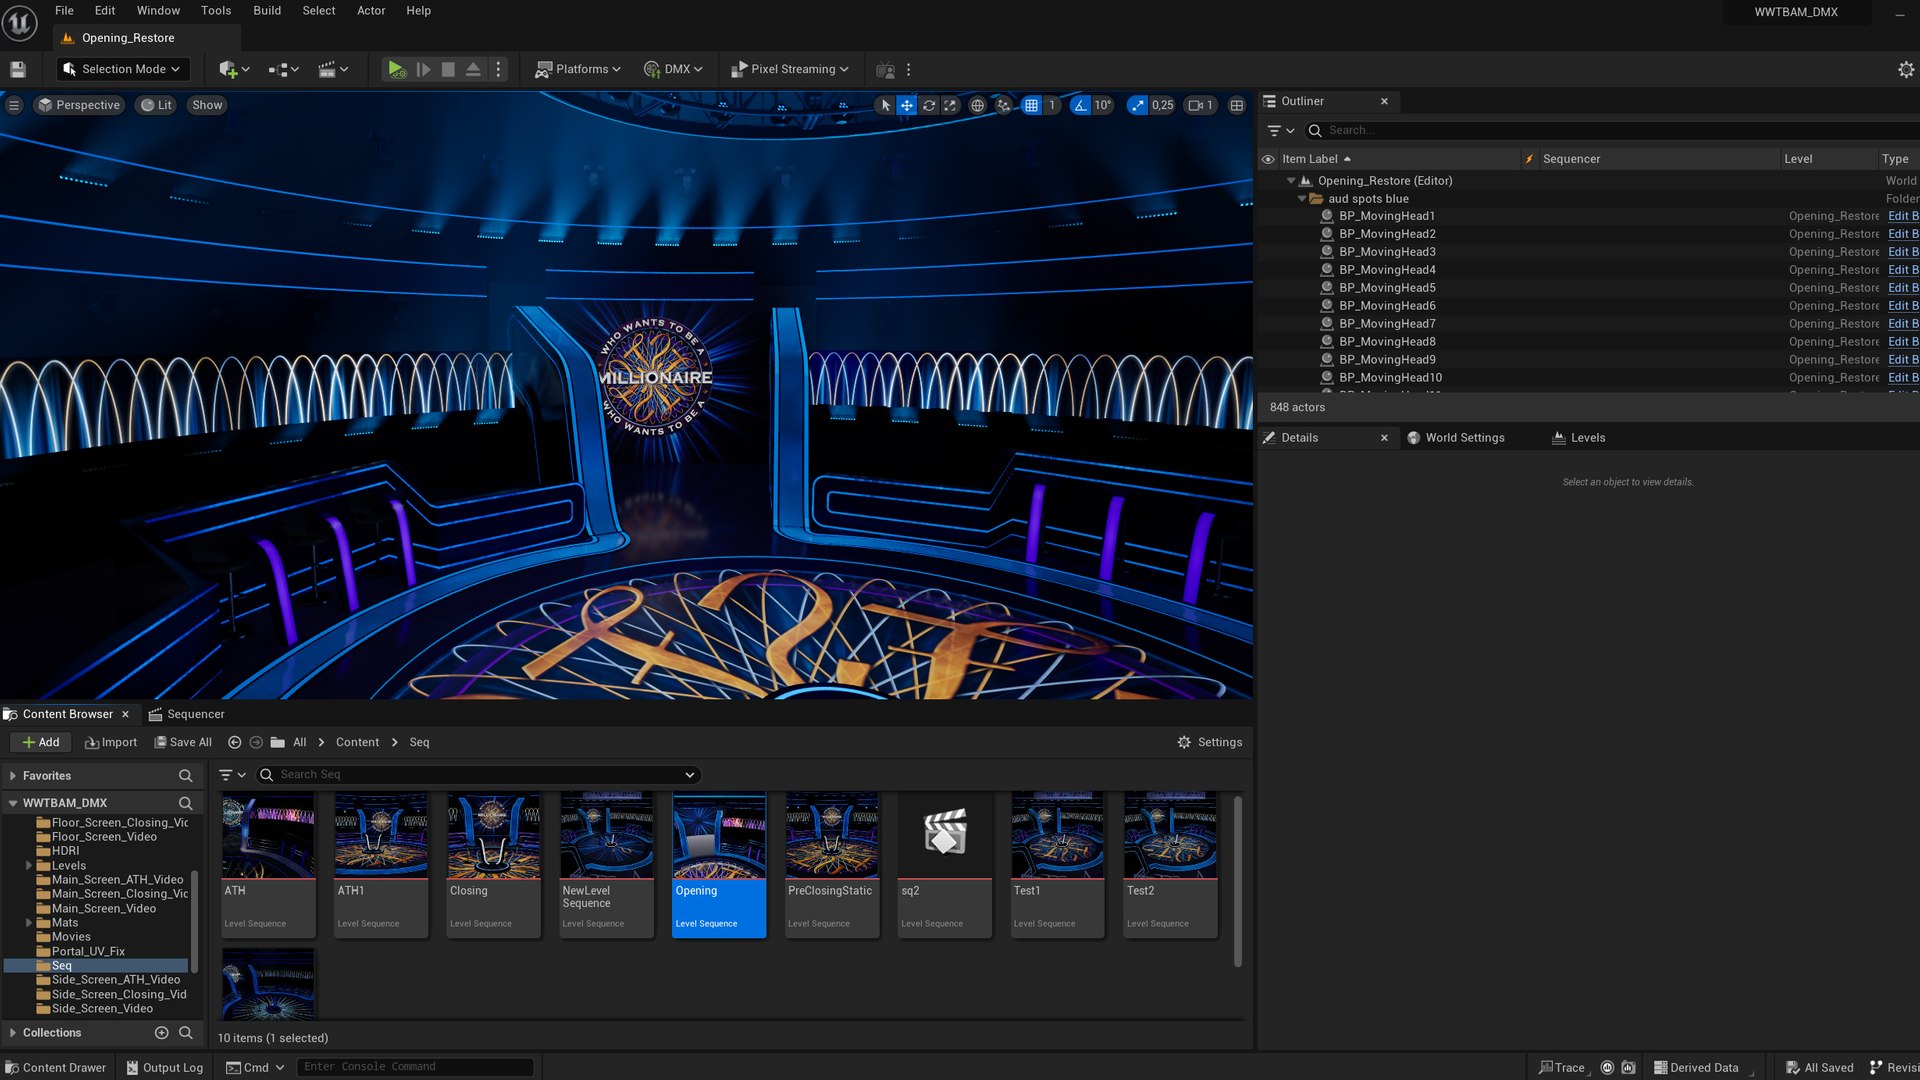
Task: Open Content Browser Settings
Action: 1210,742
